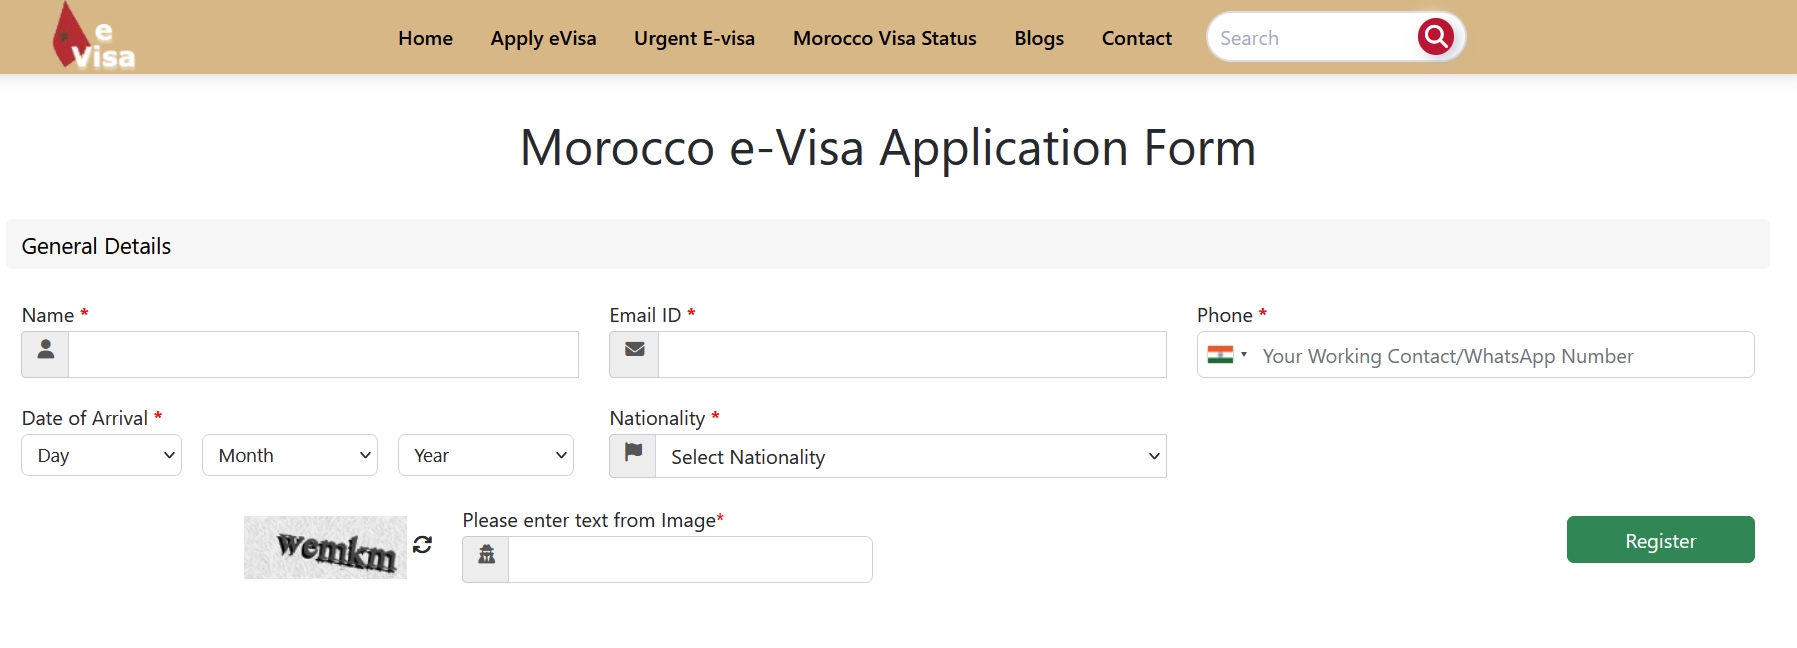The width and height of the screenshot is (1797, 648).
Task: Open the phone country flag selector
Action: pyautogui.click(x=1227, y=355)
